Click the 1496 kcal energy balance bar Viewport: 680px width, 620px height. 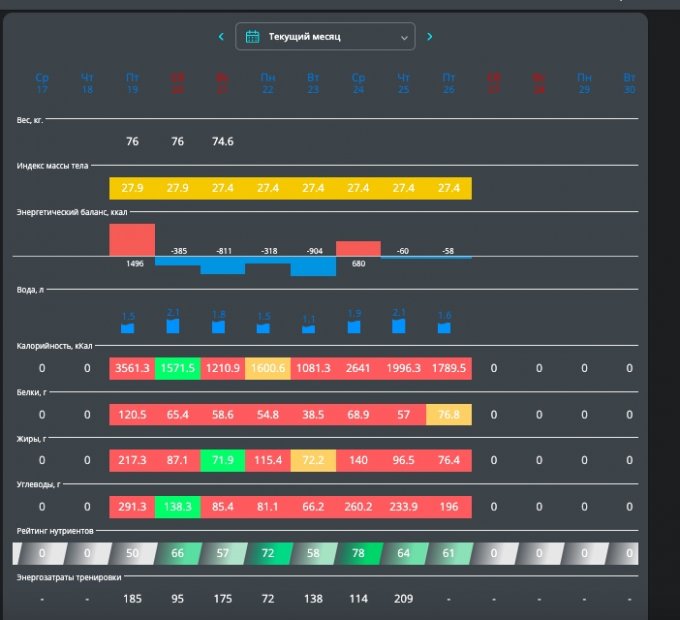click(x=132, y=240)
